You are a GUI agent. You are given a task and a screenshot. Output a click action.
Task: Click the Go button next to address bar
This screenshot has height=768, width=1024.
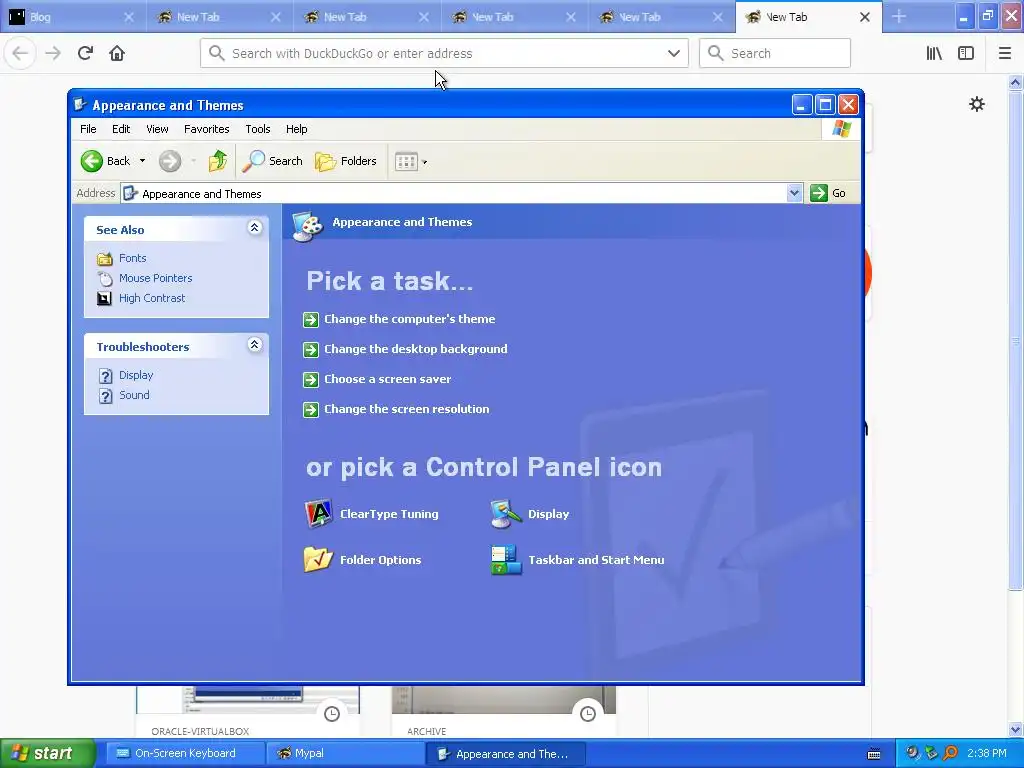828,193
